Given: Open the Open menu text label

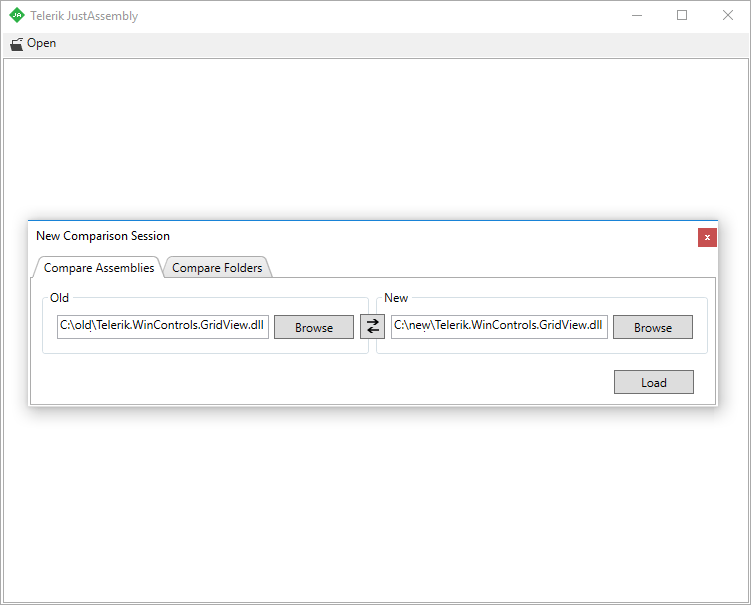Looking at the screenshot, I should pos(42,44).
